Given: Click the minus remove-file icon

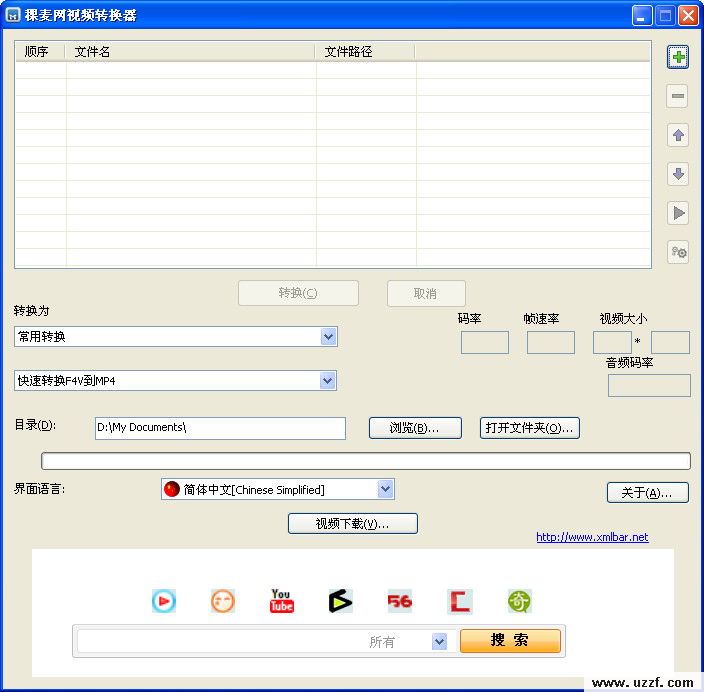Looking at the screenshot, I should [x=678, y=96].
